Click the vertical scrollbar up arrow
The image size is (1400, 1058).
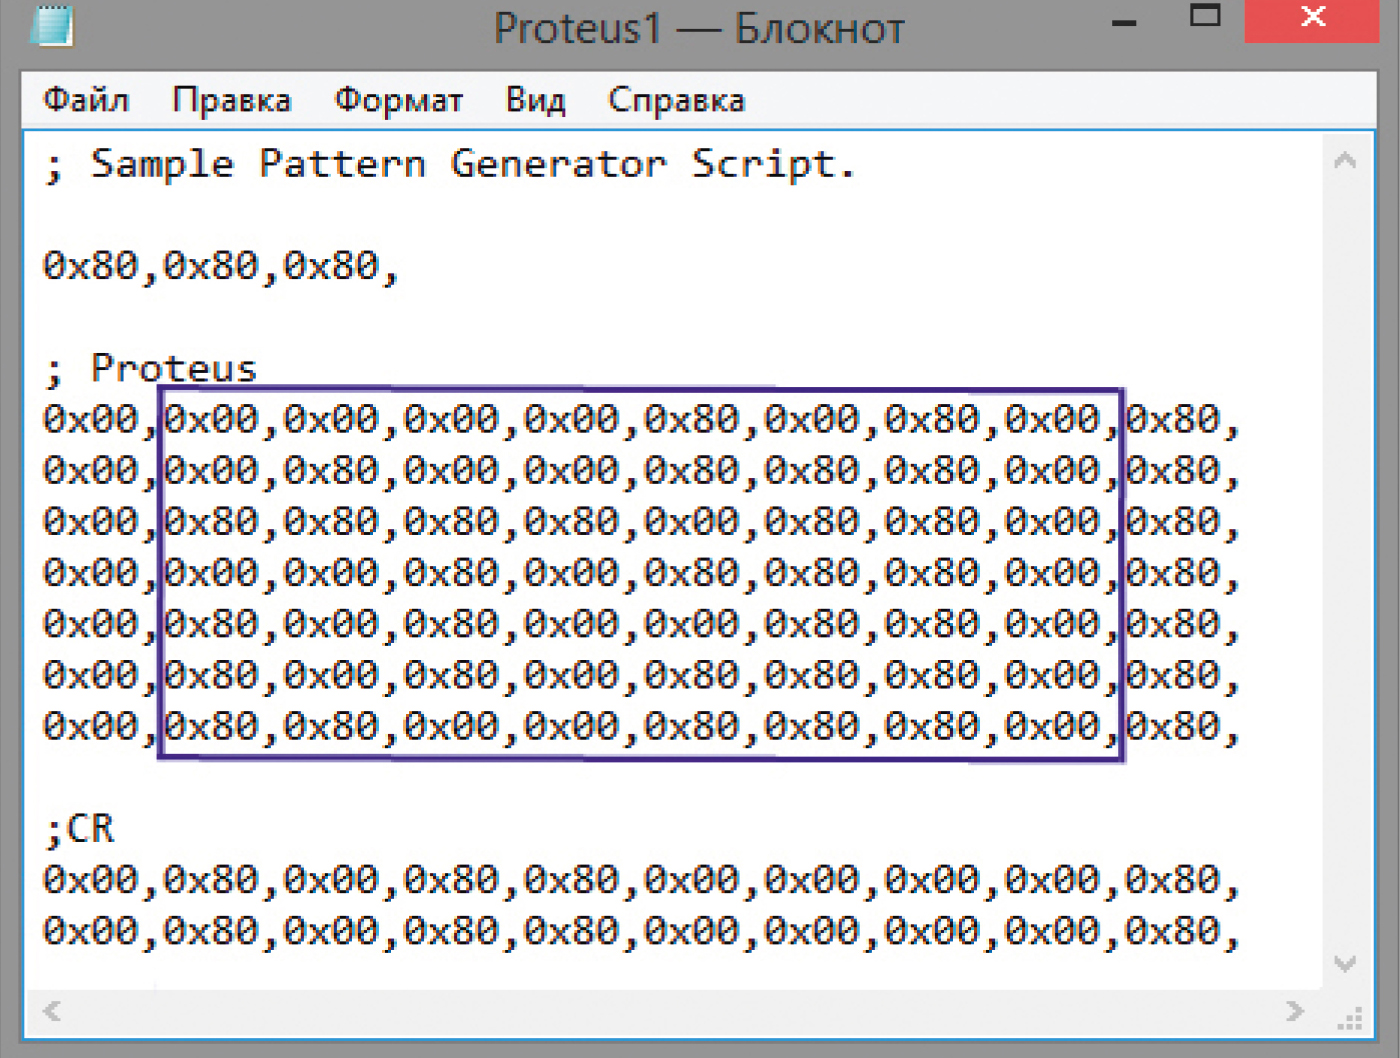click(x=1345, y=160)
